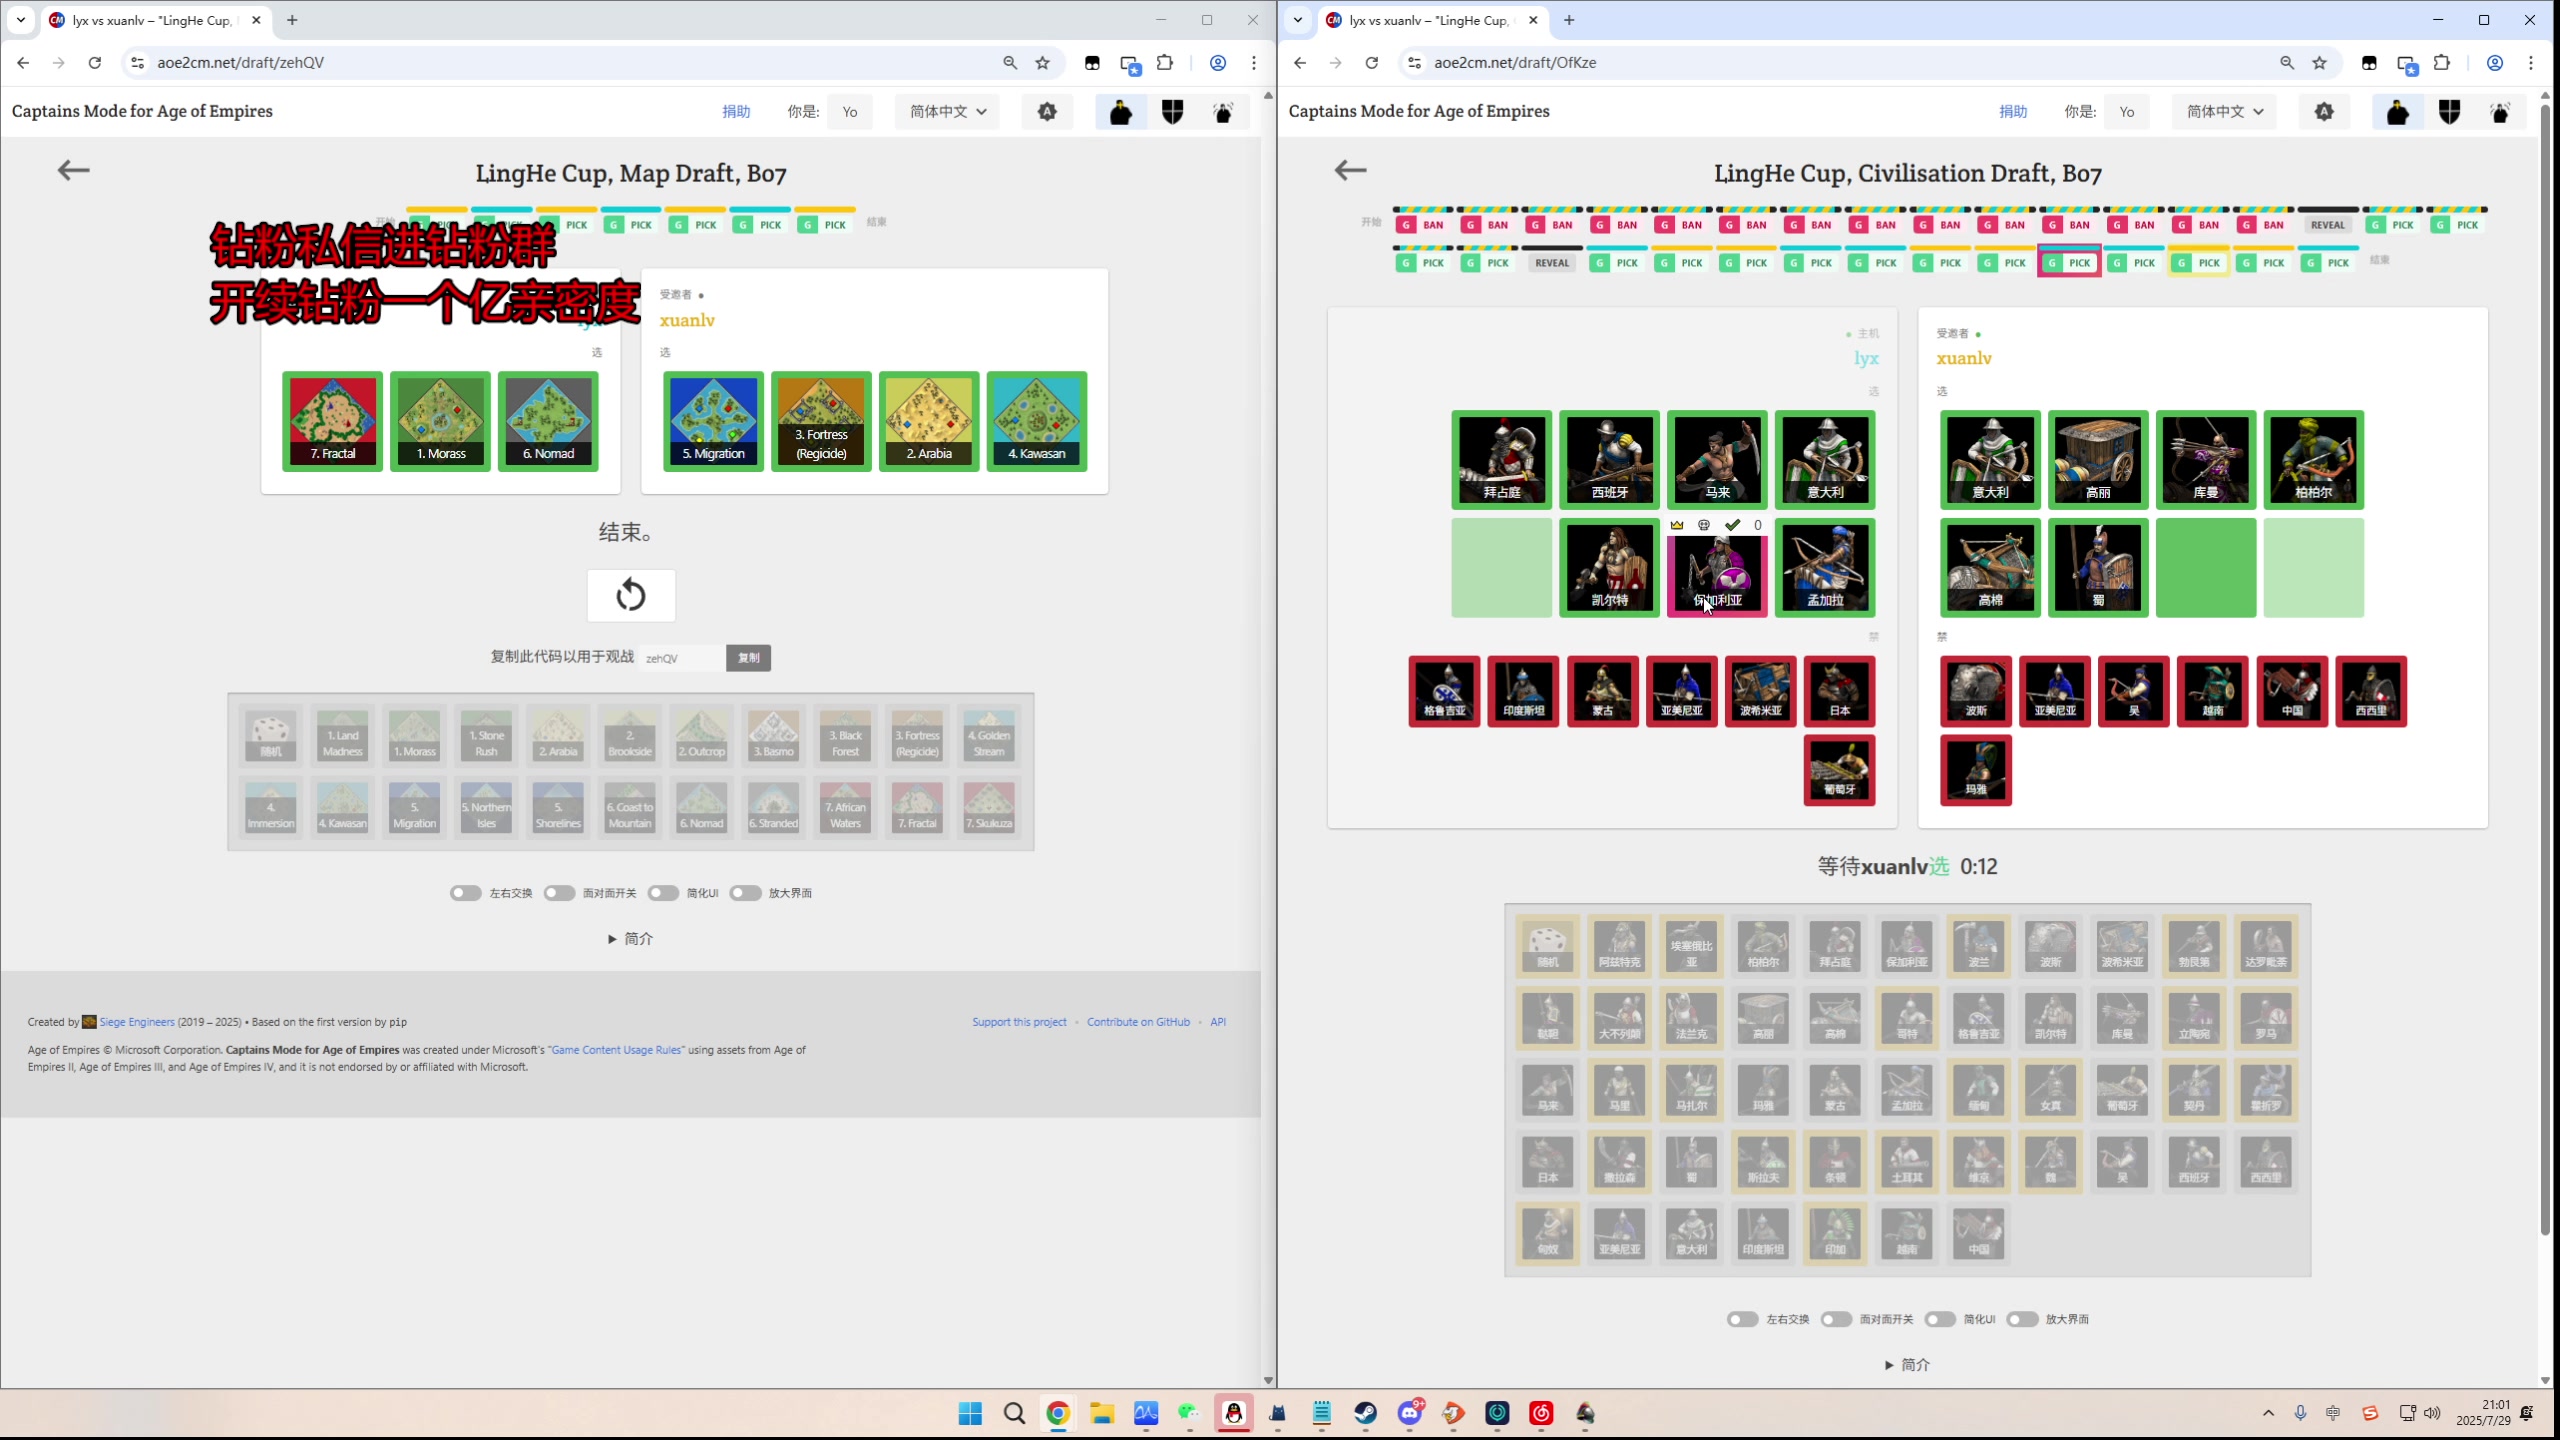2560x1440 pixels.
Task: Toggle 面对面开关 in the Civilisation Draft window
Action: [x=1836, y=1319]
